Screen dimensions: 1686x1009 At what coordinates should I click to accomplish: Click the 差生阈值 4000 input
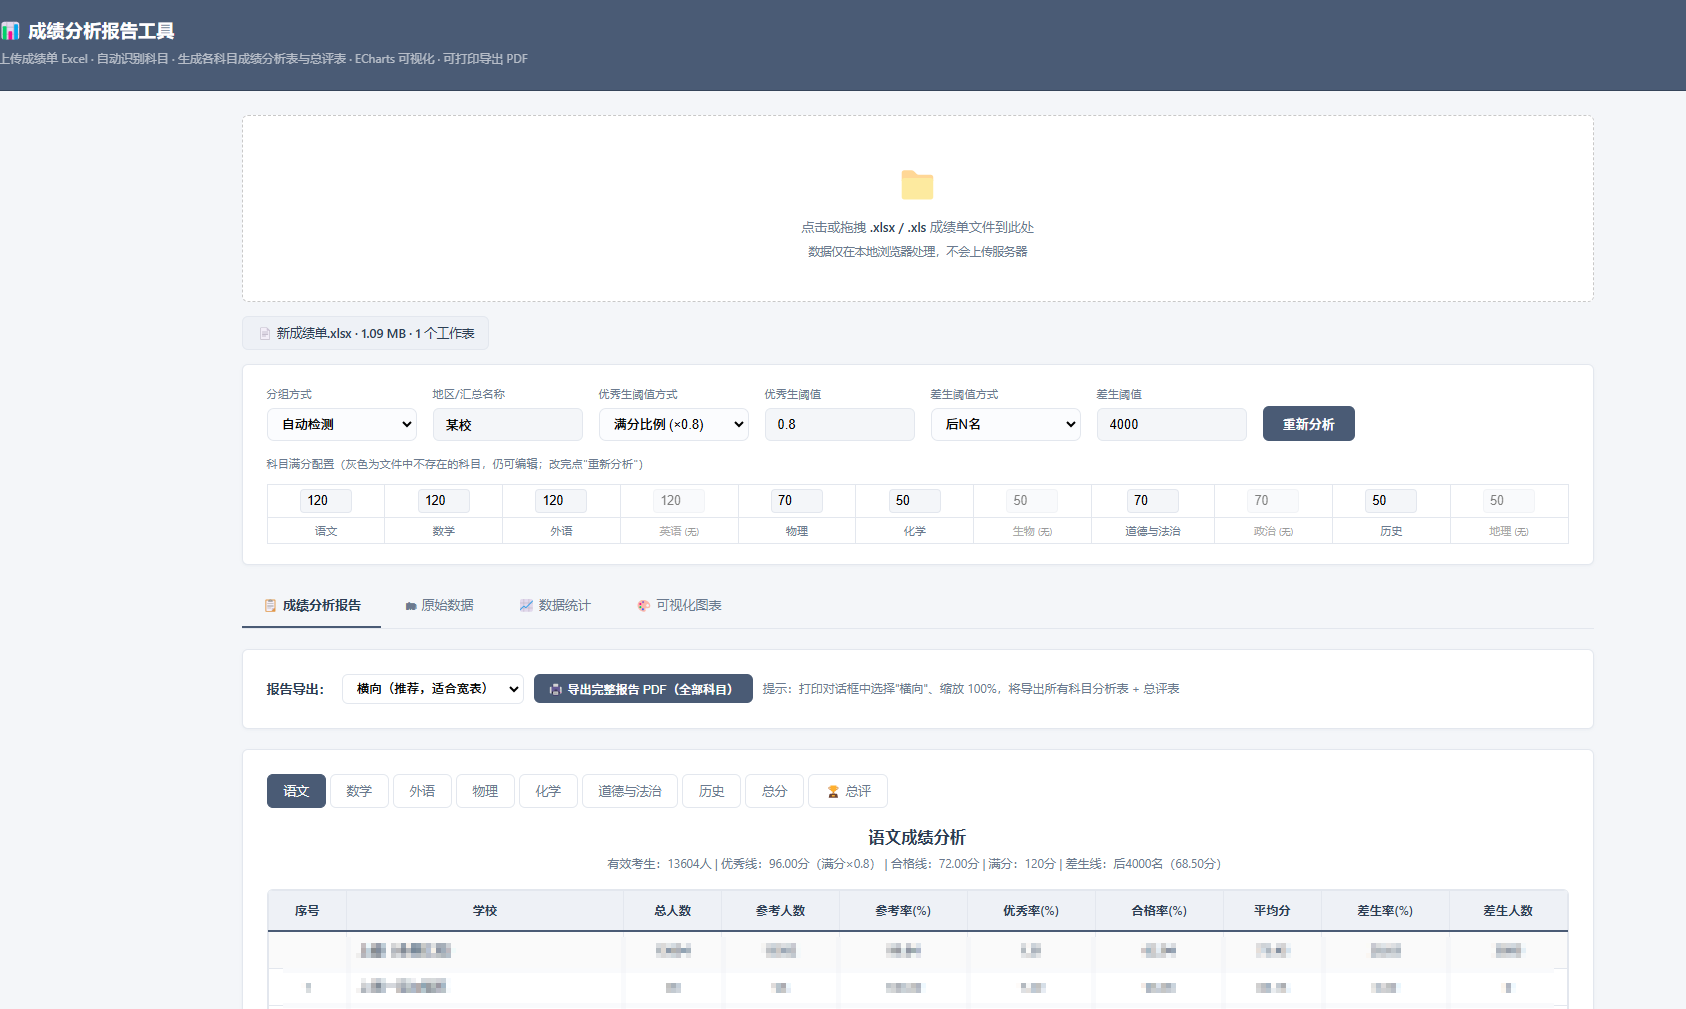[x=1172, y=424]
